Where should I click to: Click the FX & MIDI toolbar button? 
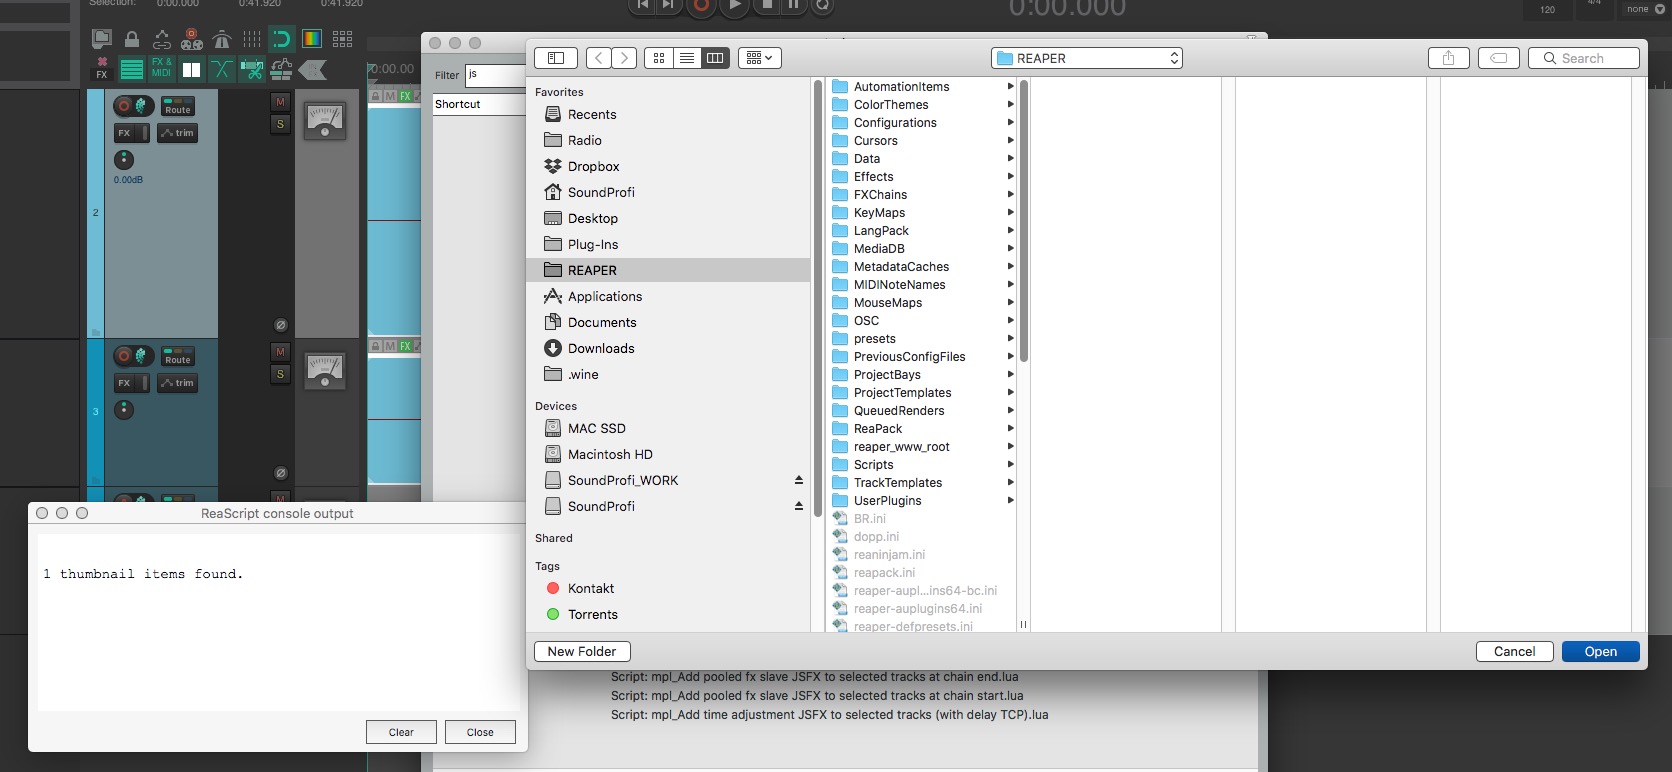point(161,68)
